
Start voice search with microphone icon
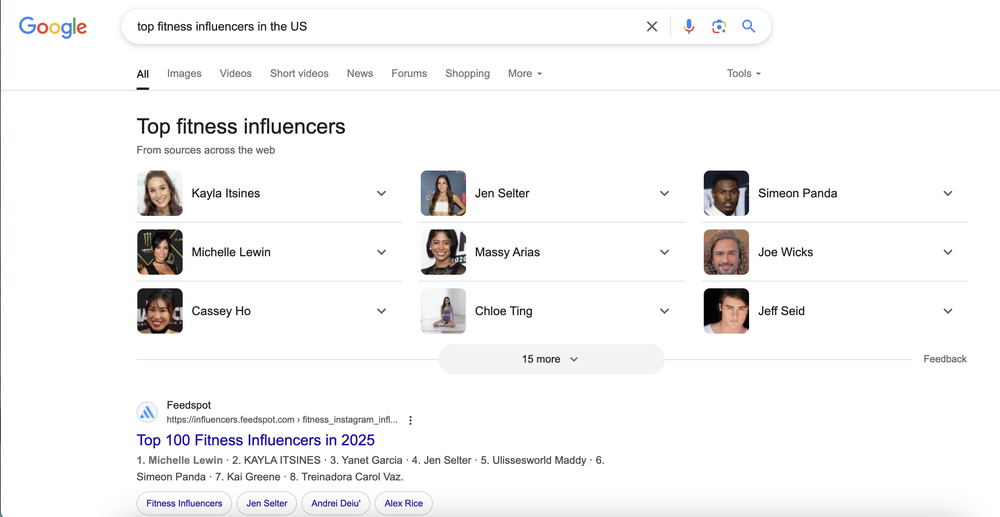pyautogui.click(x=689, y=27)
